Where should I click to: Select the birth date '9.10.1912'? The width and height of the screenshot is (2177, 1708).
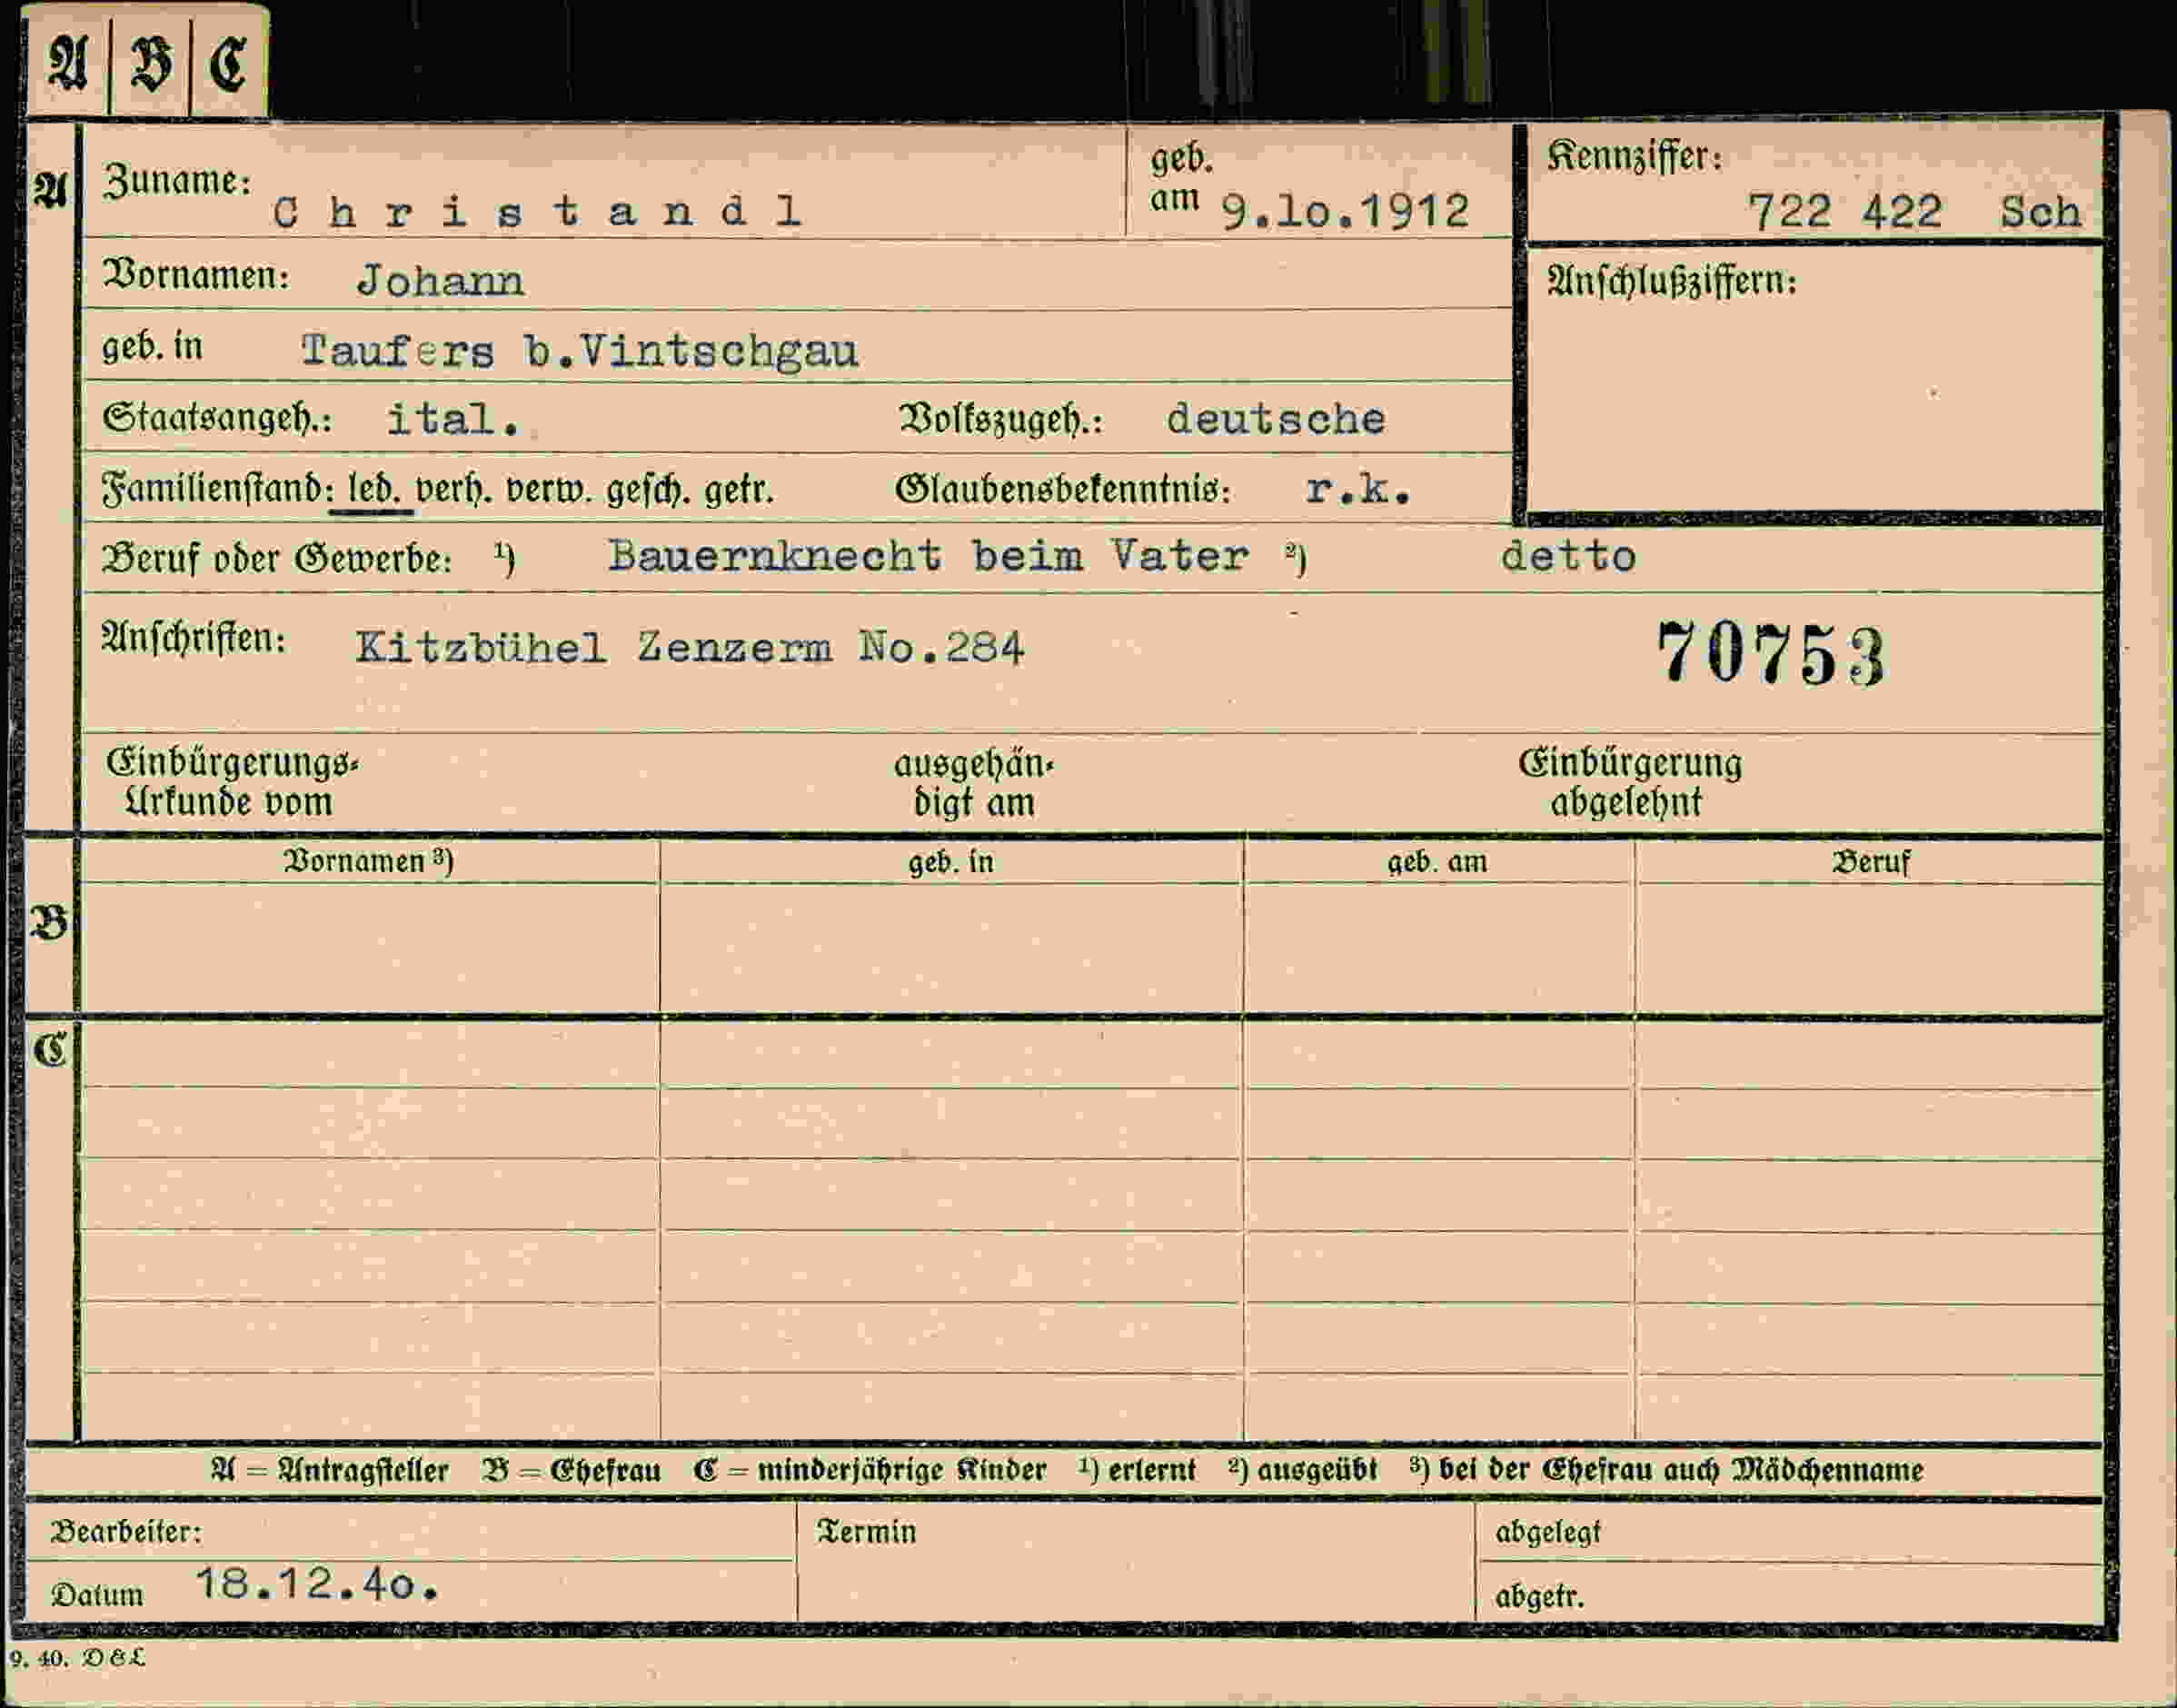(x=1345, y=211)
